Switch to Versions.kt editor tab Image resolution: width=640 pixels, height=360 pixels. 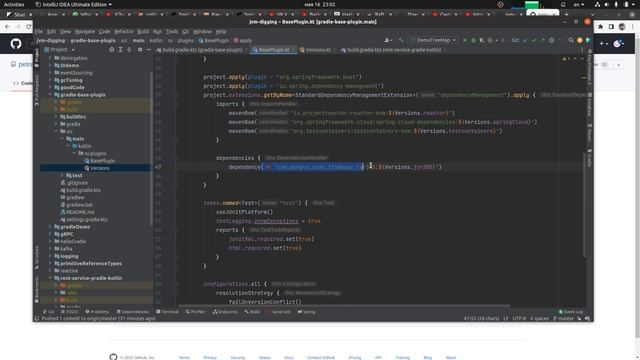(x=315, y=50)
